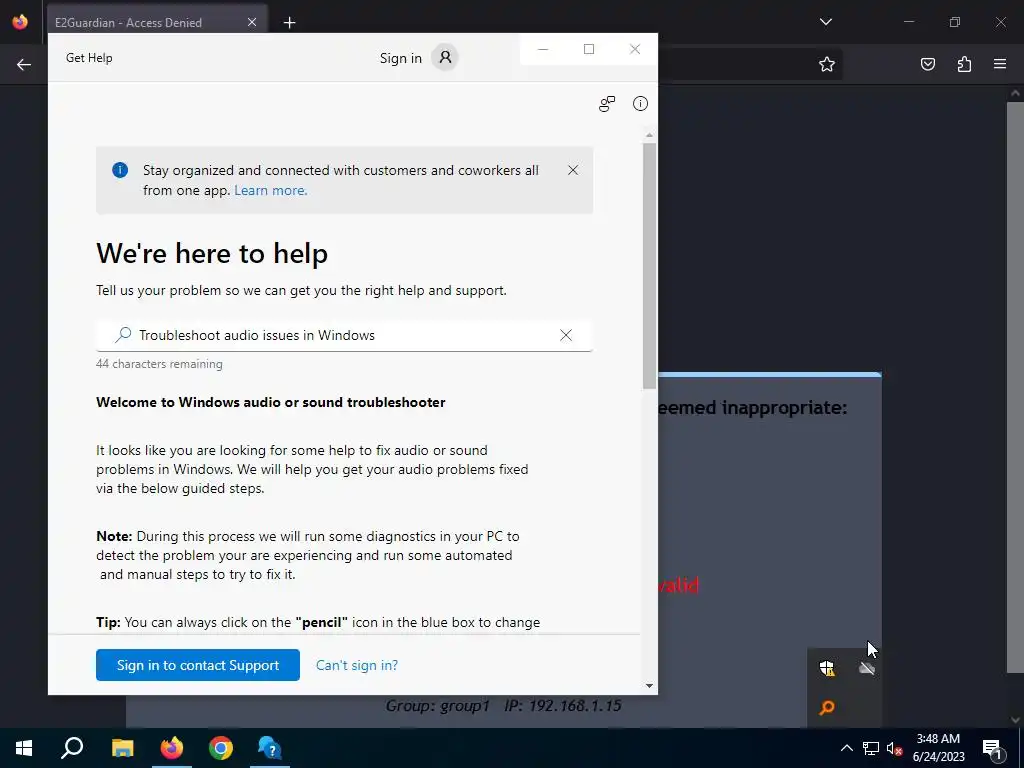The image size is (1024, 768).
Task: Click the '44 characters remaining' text
Action: click(159, 364)
